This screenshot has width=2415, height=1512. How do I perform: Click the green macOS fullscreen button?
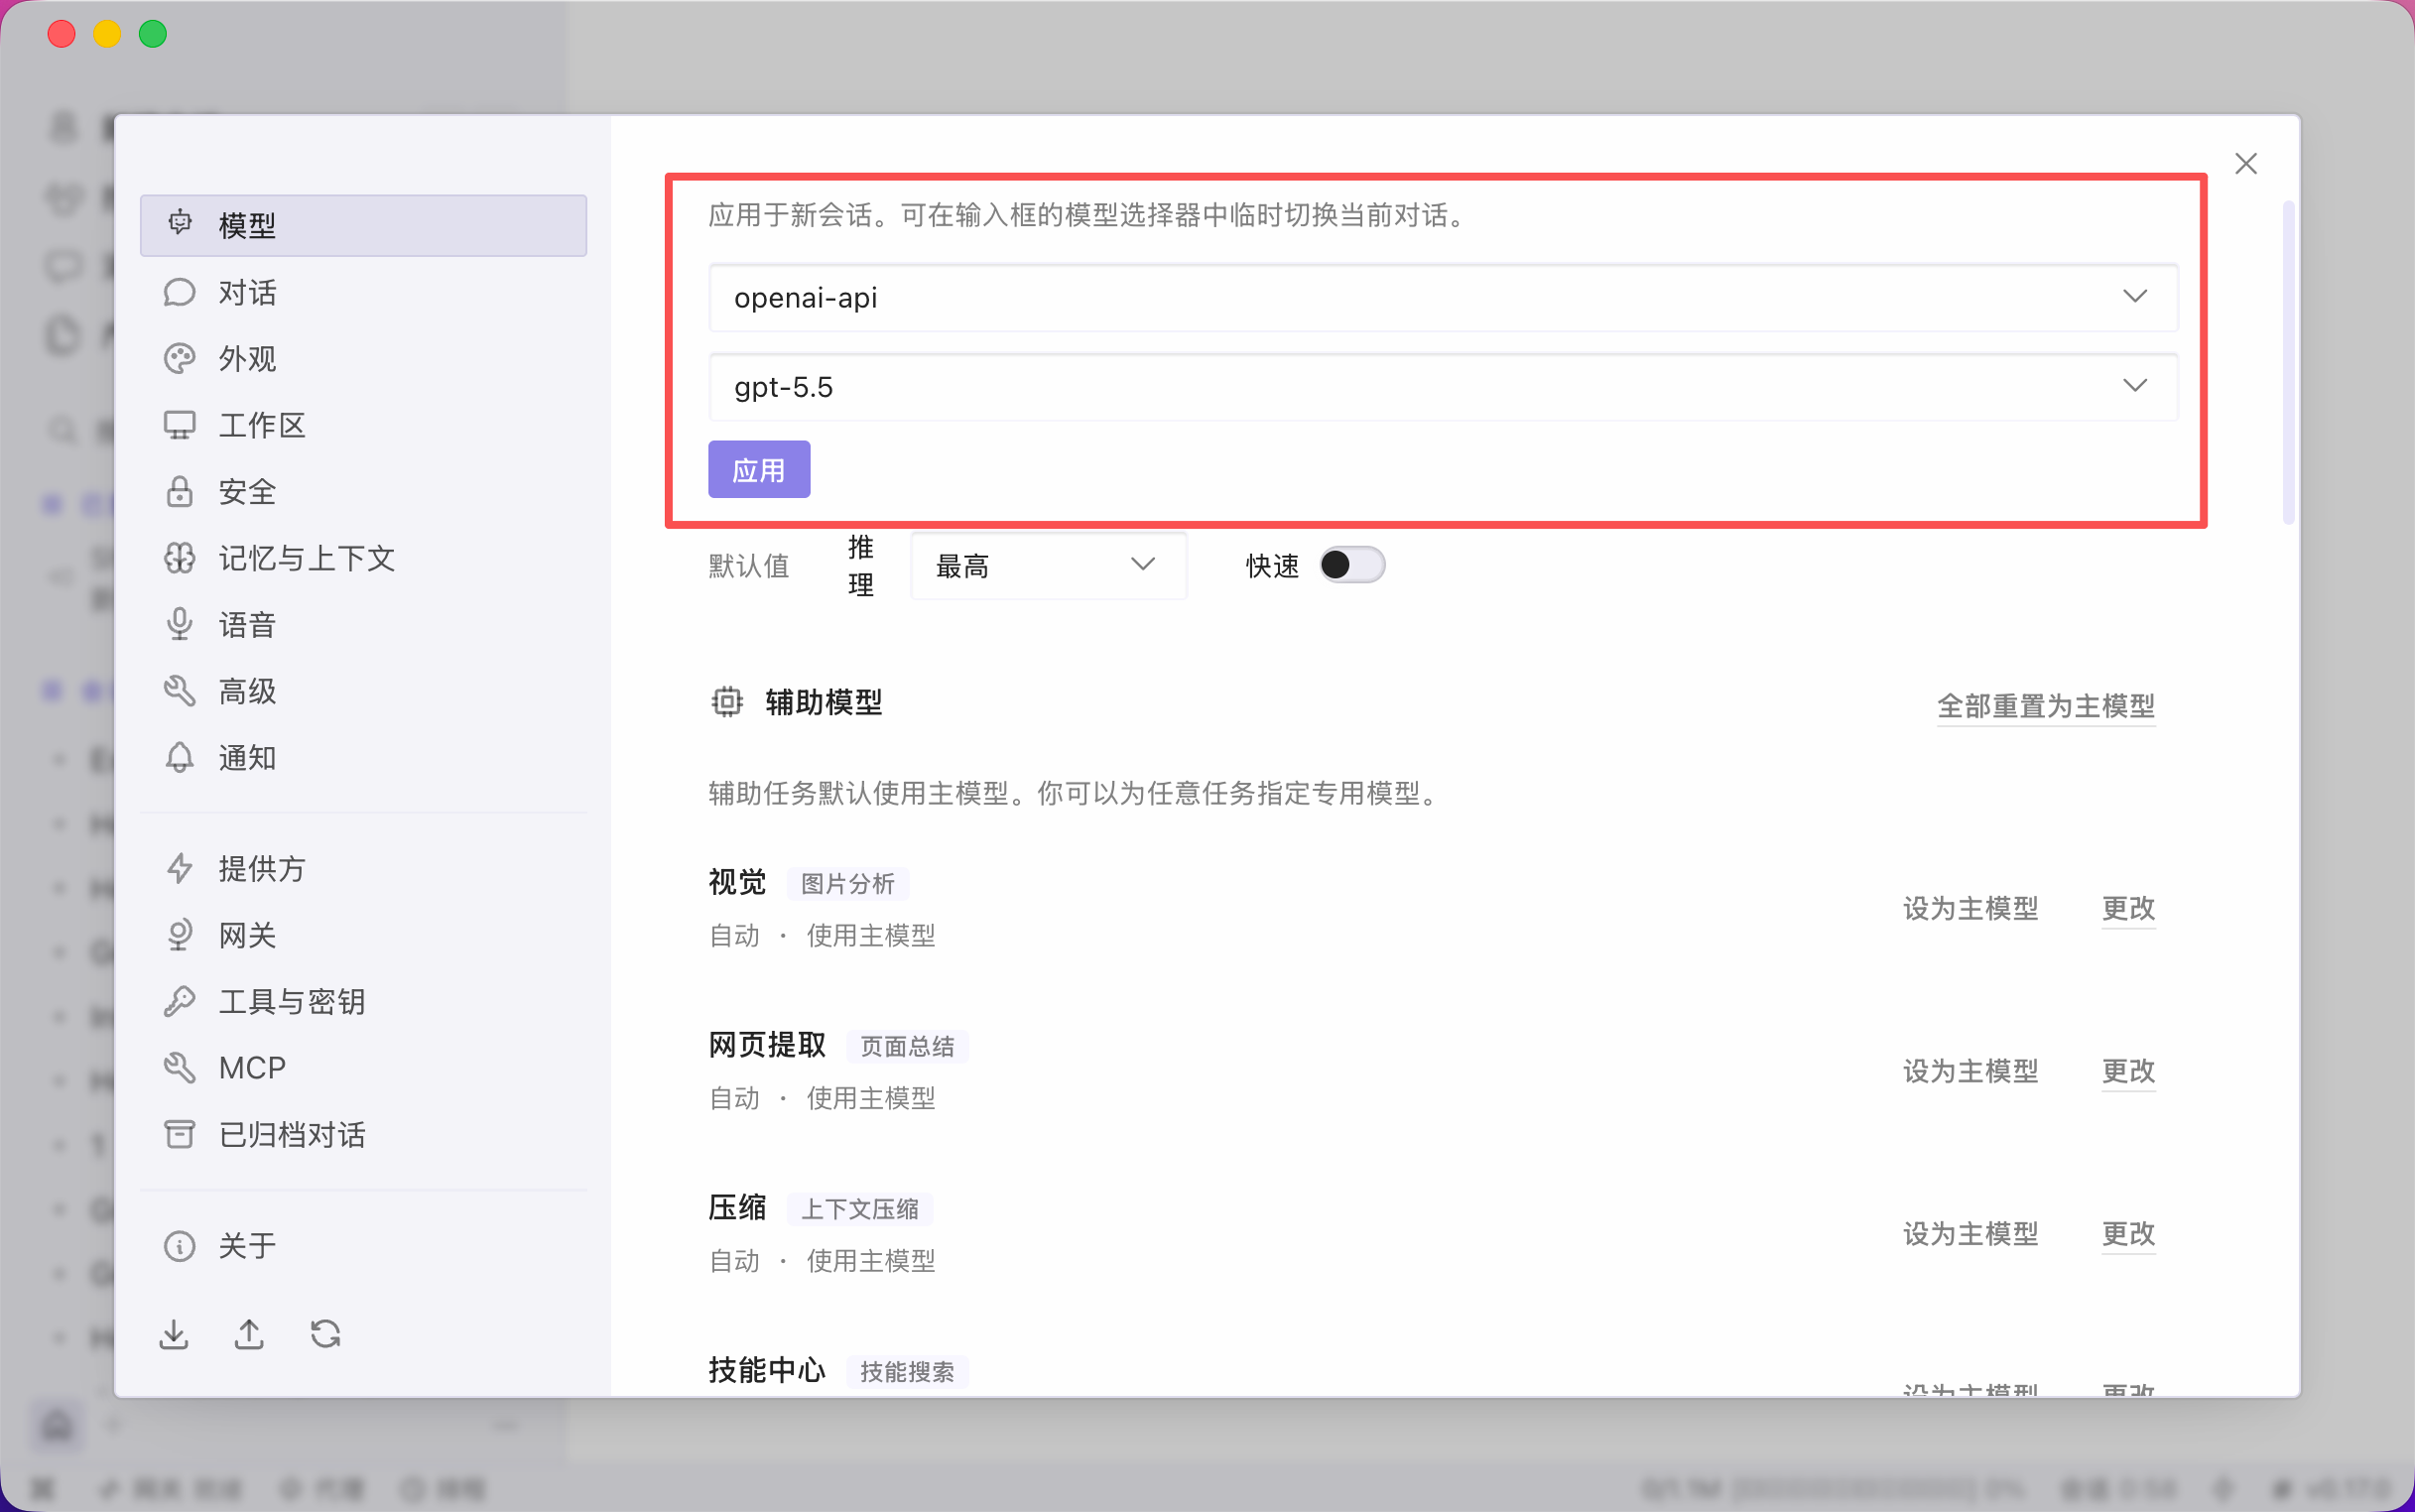pyautogui.click(x=153, y=34)
